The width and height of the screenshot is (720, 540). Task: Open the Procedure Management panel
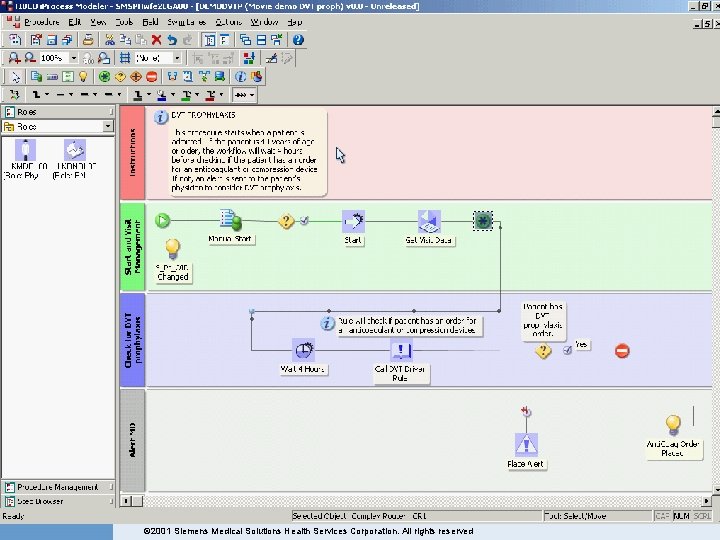[x=58, y=487]
